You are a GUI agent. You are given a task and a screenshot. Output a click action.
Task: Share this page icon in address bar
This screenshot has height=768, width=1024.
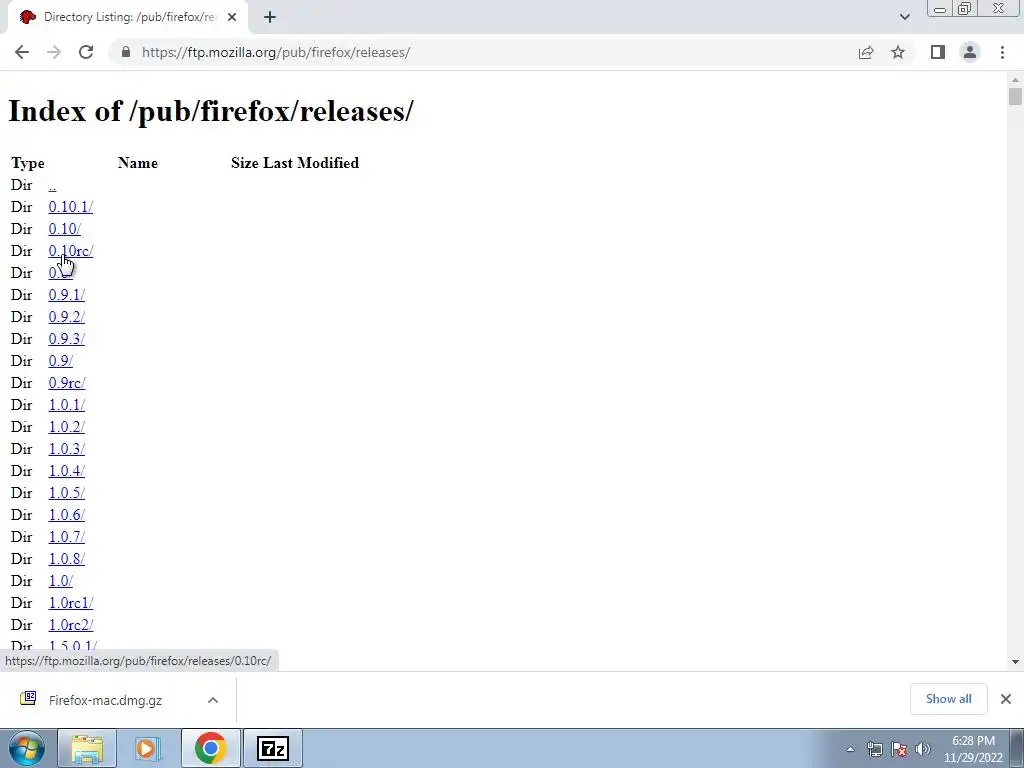pyautogui.click(x=866, y=52)
